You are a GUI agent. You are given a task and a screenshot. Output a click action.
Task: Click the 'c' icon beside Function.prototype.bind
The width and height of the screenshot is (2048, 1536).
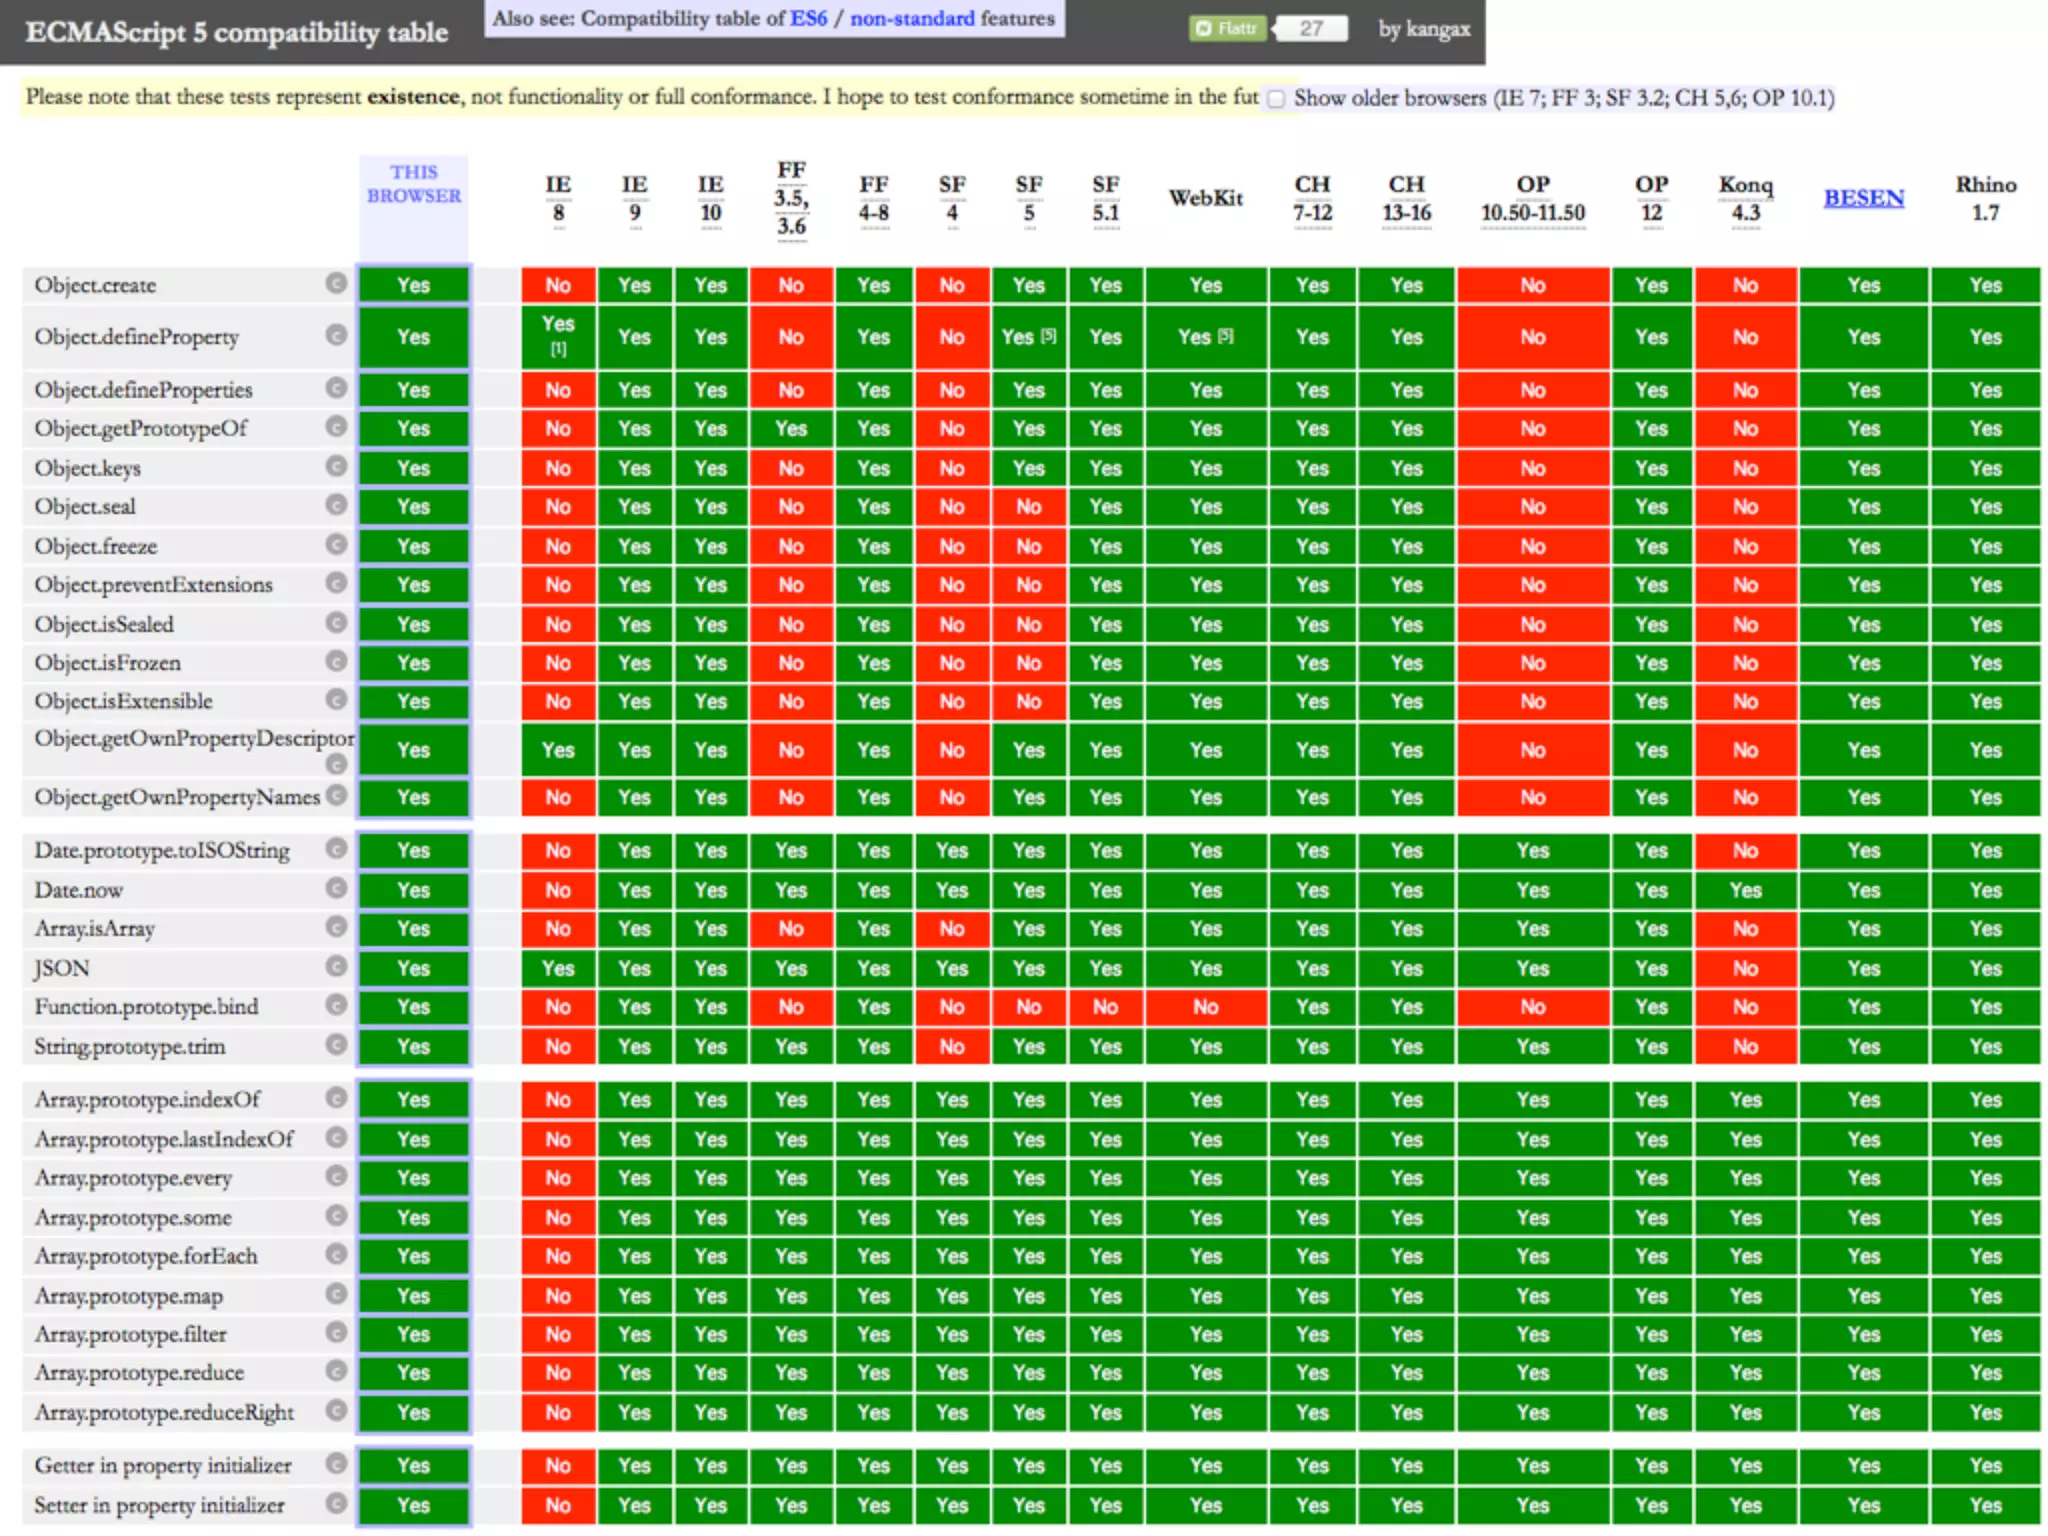336,1006
